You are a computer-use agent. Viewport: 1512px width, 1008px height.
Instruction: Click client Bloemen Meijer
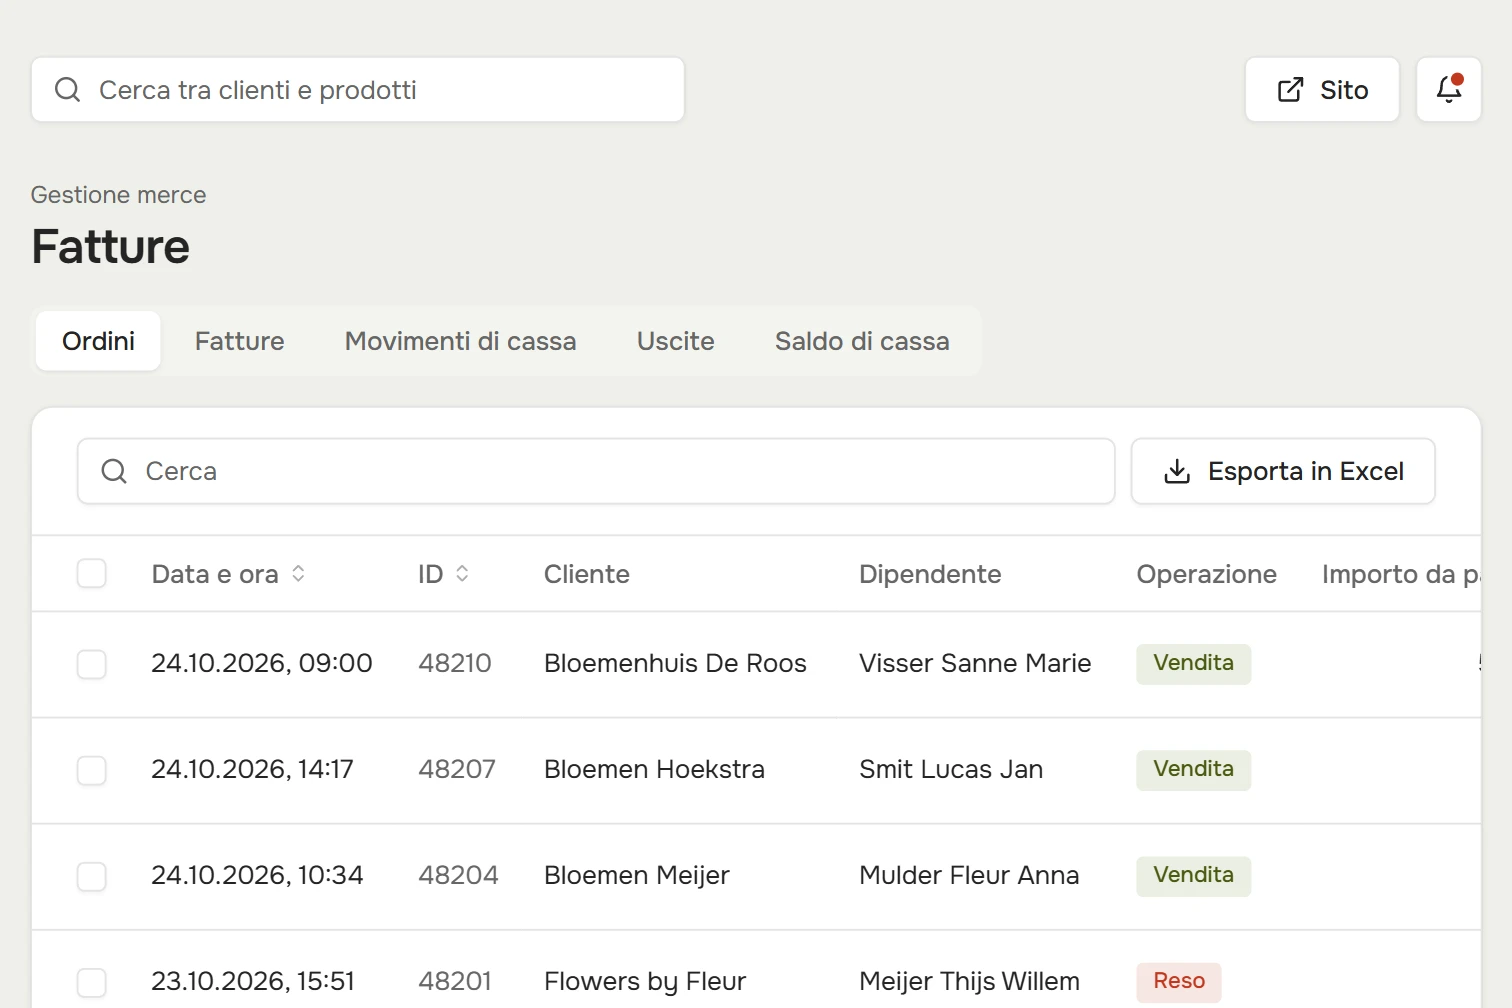tap(637, 875)
